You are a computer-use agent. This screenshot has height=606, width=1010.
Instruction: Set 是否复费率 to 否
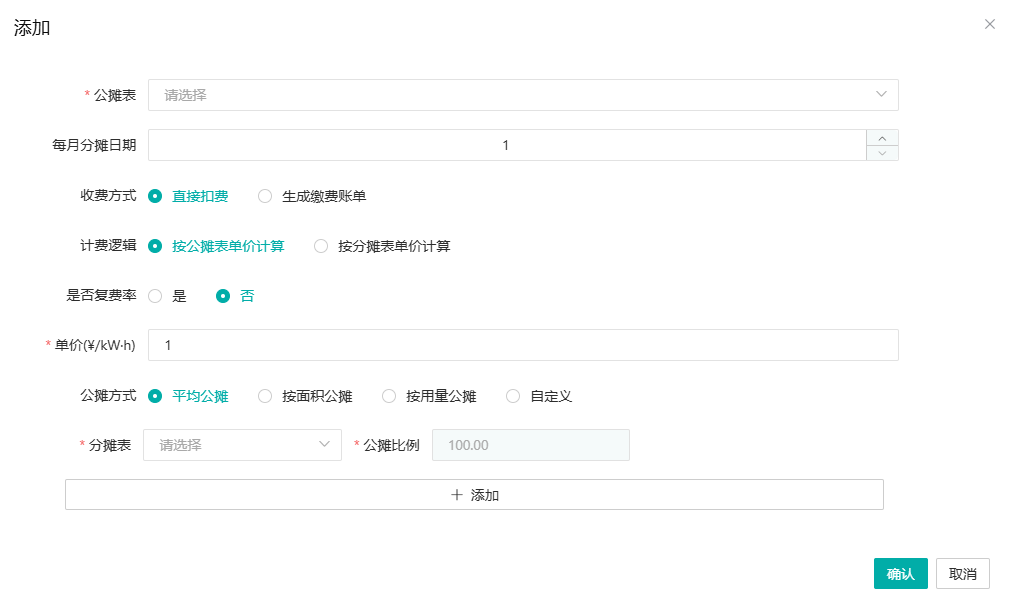[x=223, y=296]
